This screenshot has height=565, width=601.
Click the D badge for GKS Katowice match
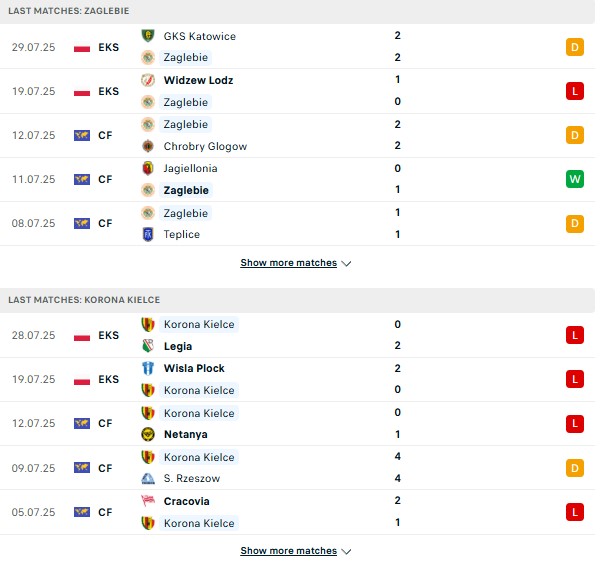tap(575, 47)
